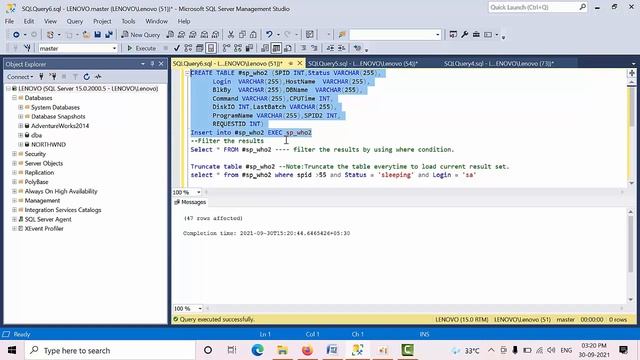Open the Tools menu
This screenshot has width=640, height=360.
click(x=128, y=21)
